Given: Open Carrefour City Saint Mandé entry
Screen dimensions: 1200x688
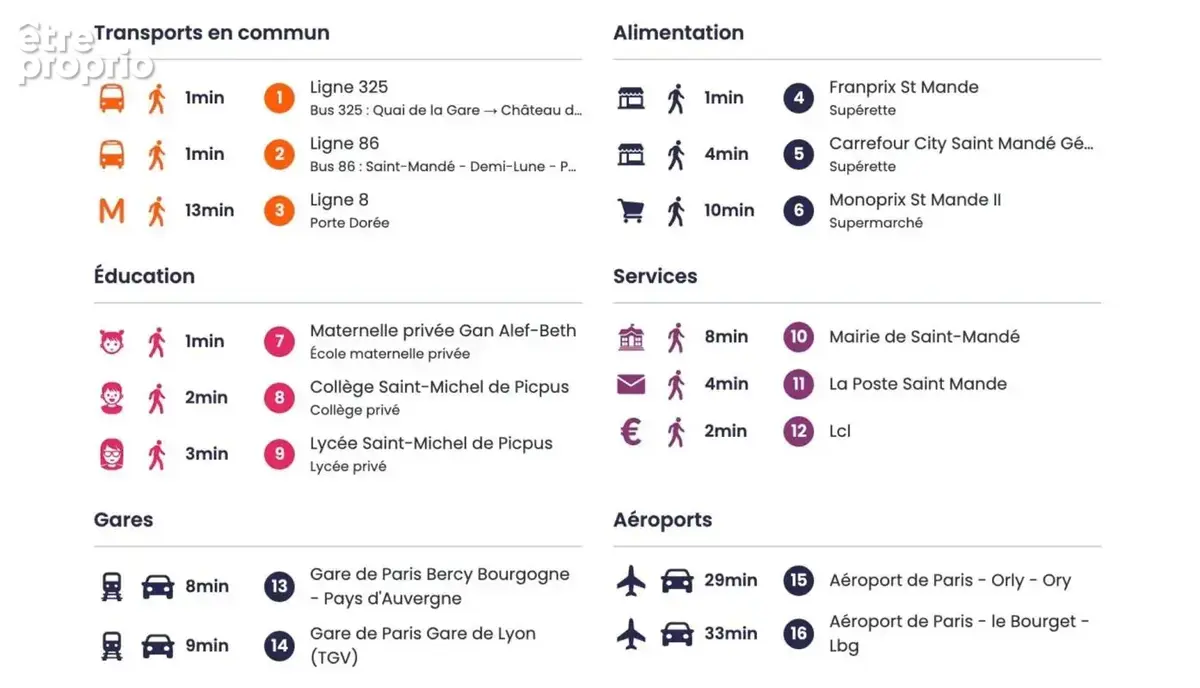Looking at the screenshot, I should click(962, 154).
